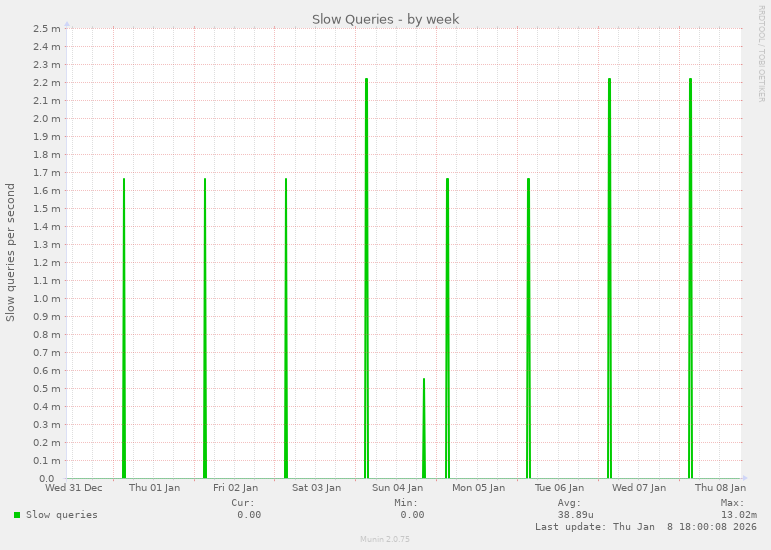Click the Last update timestamp line

click(x=646, y=526)
